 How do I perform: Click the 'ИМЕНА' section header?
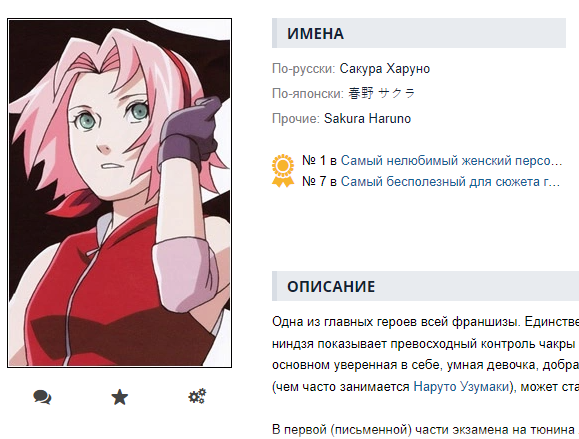[x=419, y=33]
